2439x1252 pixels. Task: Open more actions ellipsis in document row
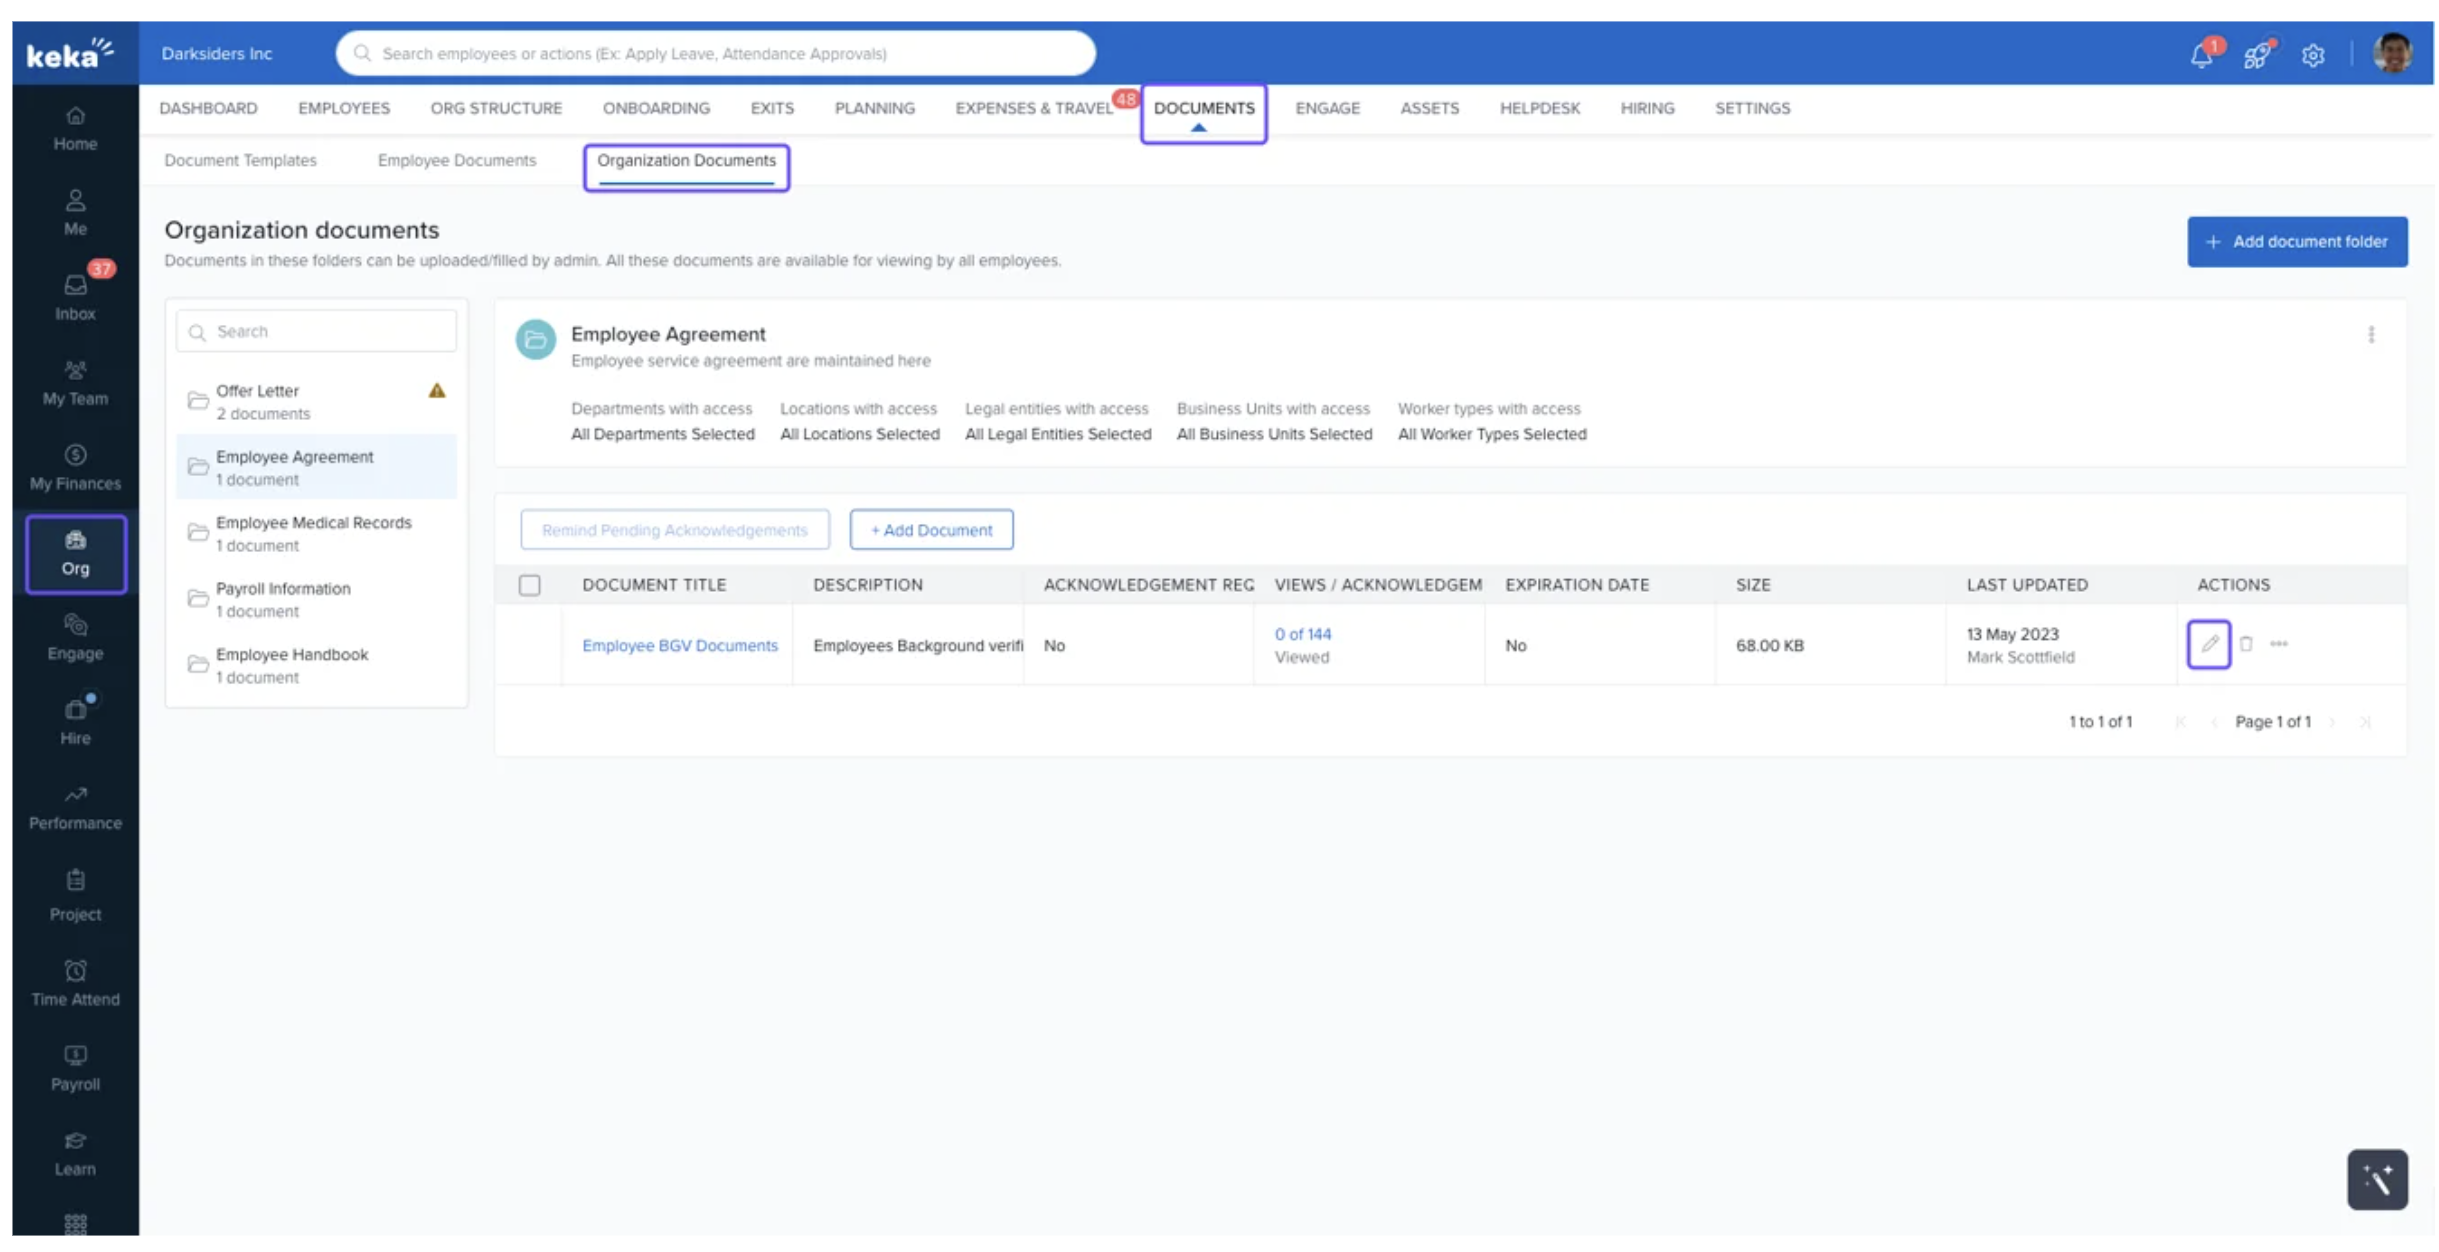(x=2278, y=644)
